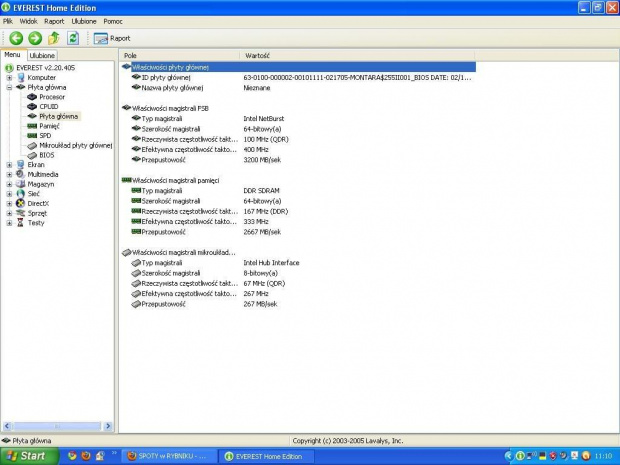620x465 pixels.
Task: Select the CPUID tree item
Action: [49, 107]
